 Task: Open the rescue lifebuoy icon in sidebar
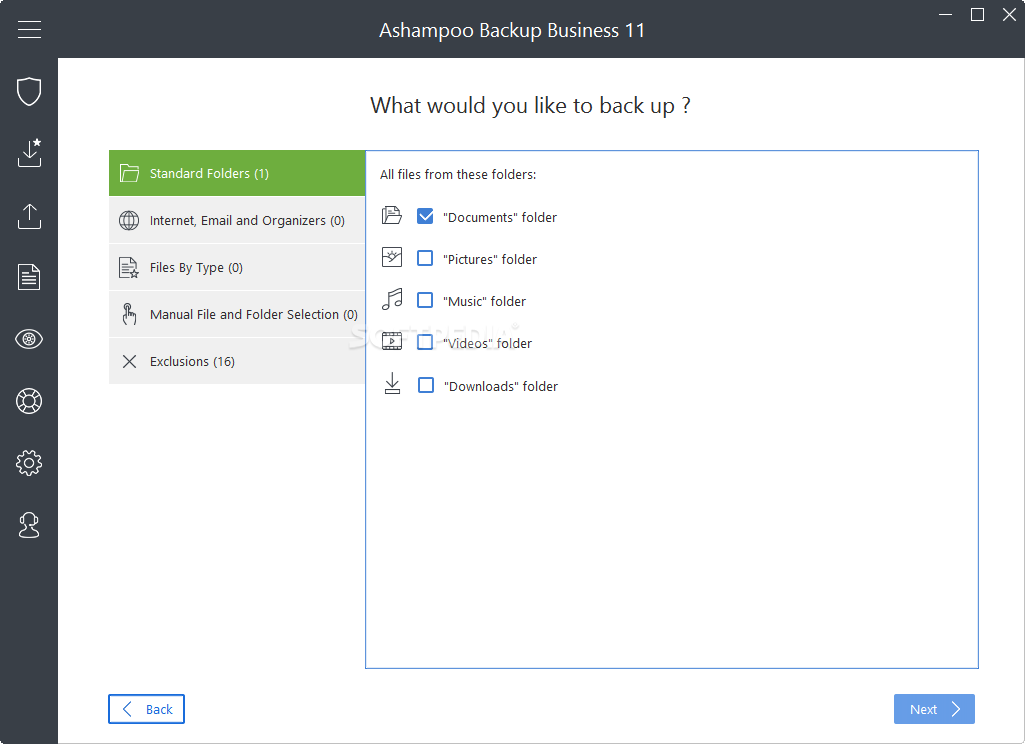29,401
